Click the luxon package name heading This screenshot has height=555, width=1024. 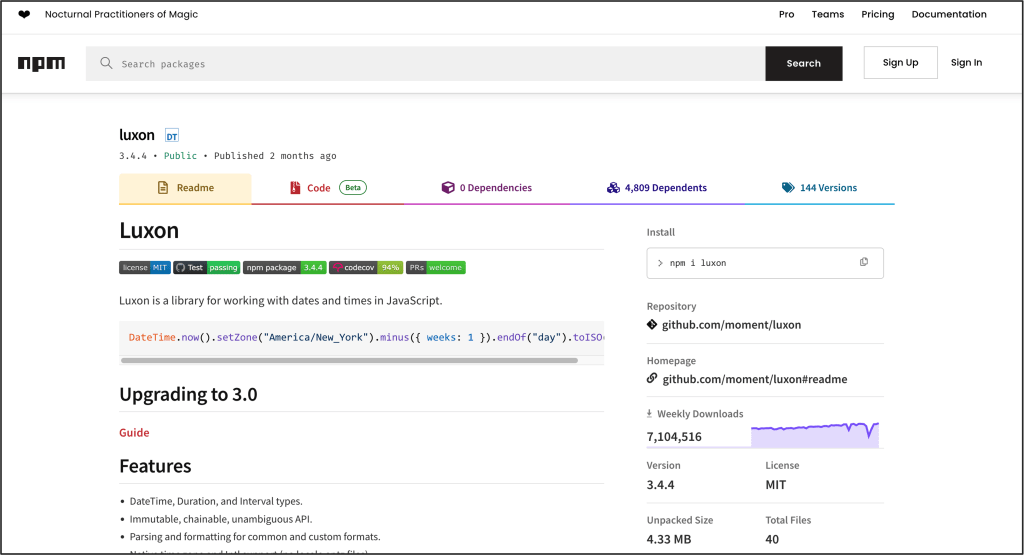coord(137,135)
